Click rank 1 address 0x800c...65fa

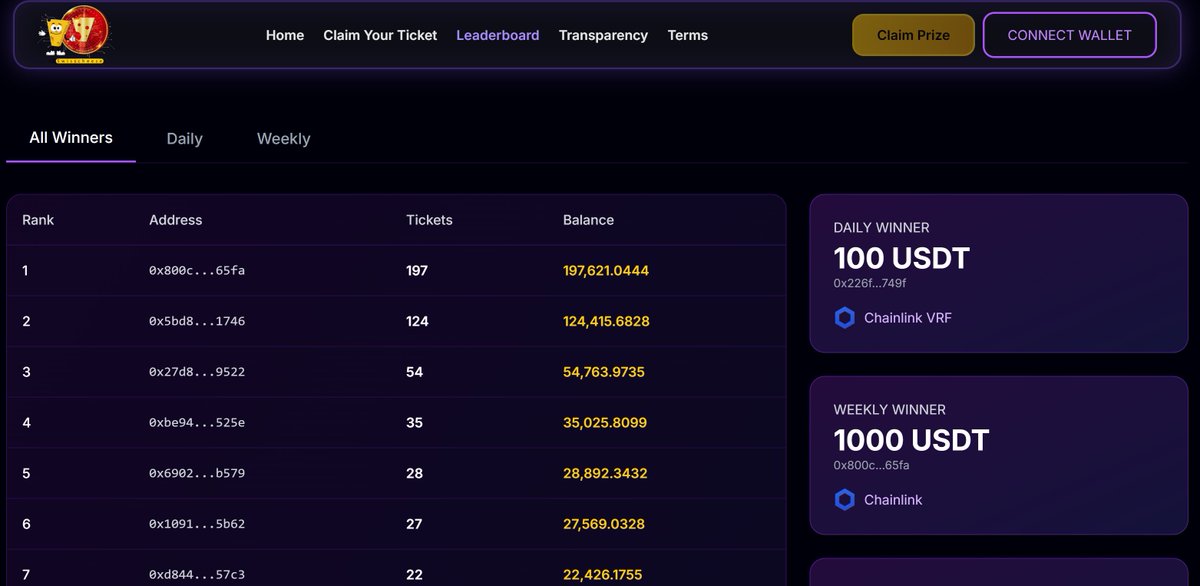click(197, 271)
